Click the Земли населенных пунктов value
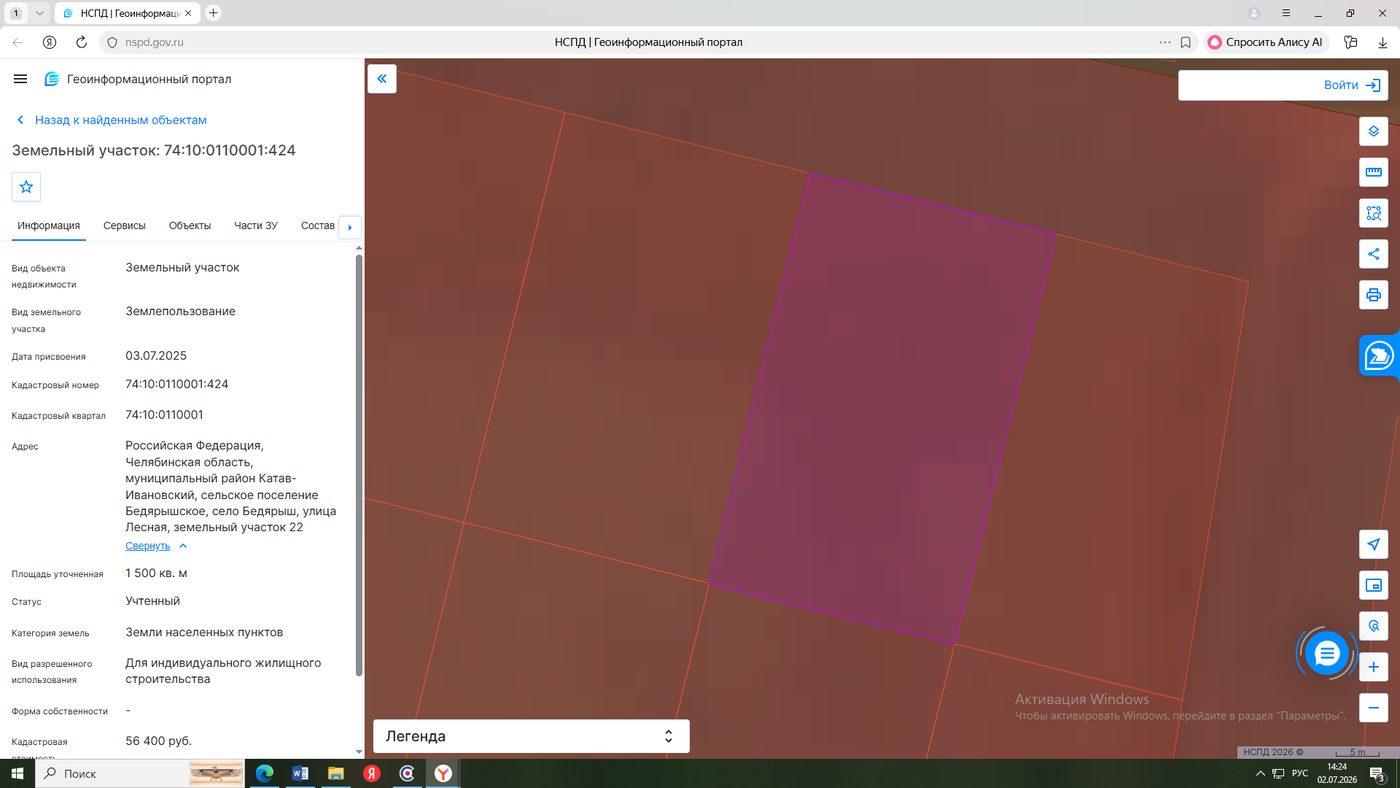The height and width of the screenshot is (788, 1400). [204, 632]
